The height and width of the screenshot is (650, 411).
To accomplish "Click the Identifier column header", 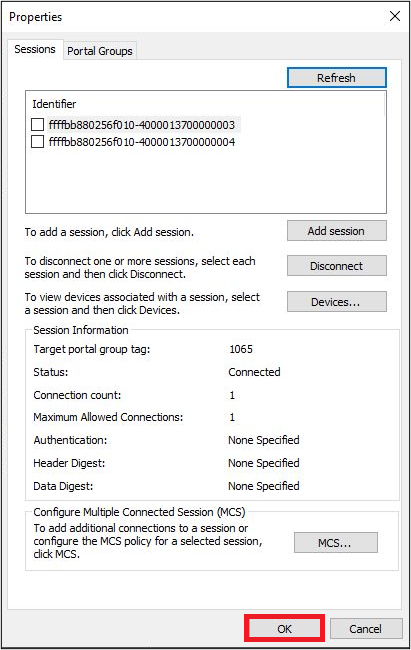I will coord(54,104).
